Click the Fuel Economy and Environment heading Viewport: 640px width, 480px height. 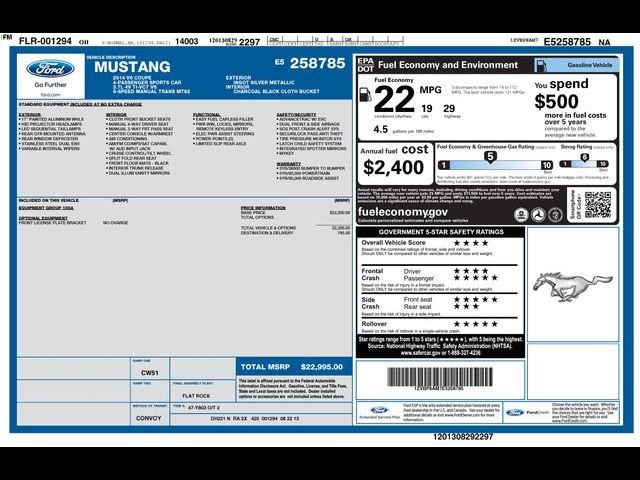click(448, 65)
